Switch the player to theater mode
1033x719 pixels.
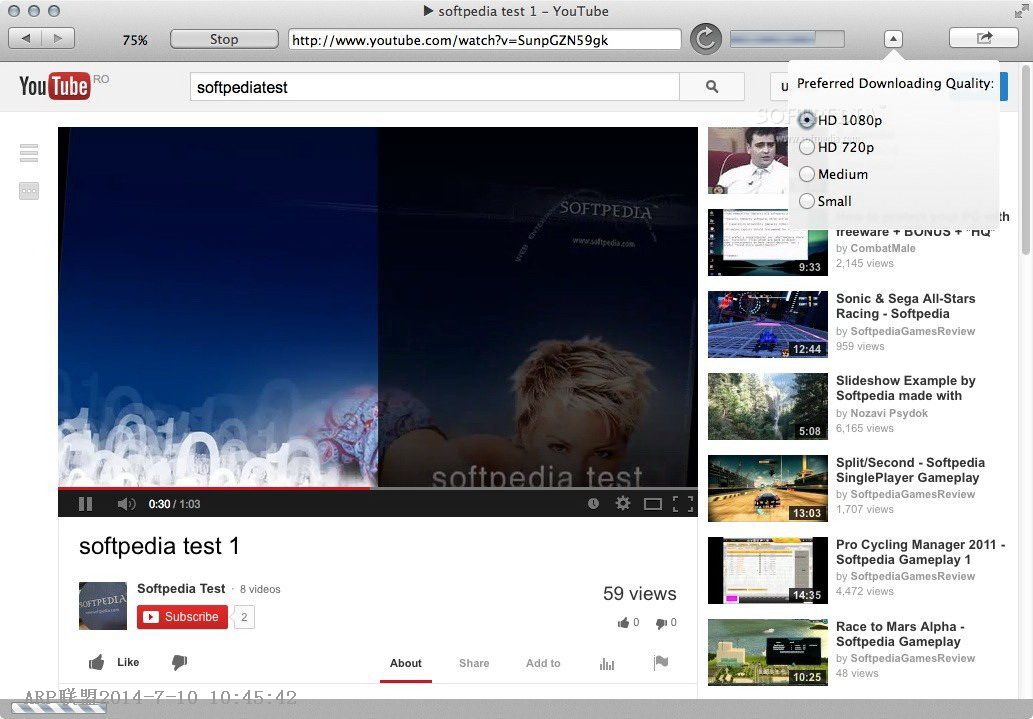click(x=653, y=504)
